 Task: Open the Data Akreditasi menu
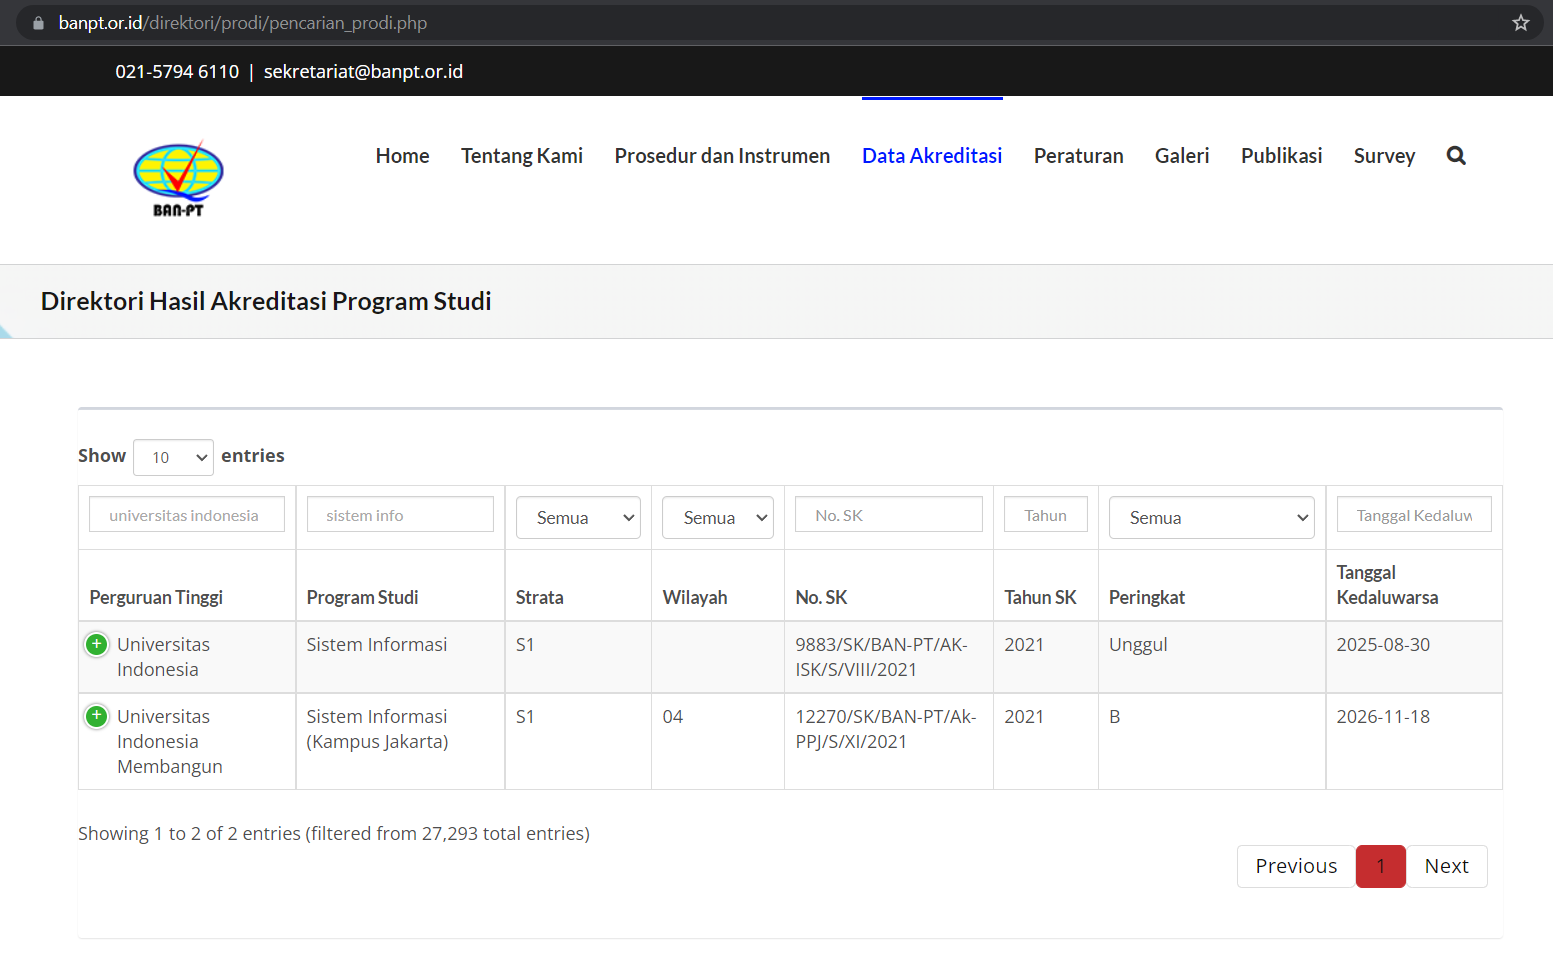tap(932, 156)
